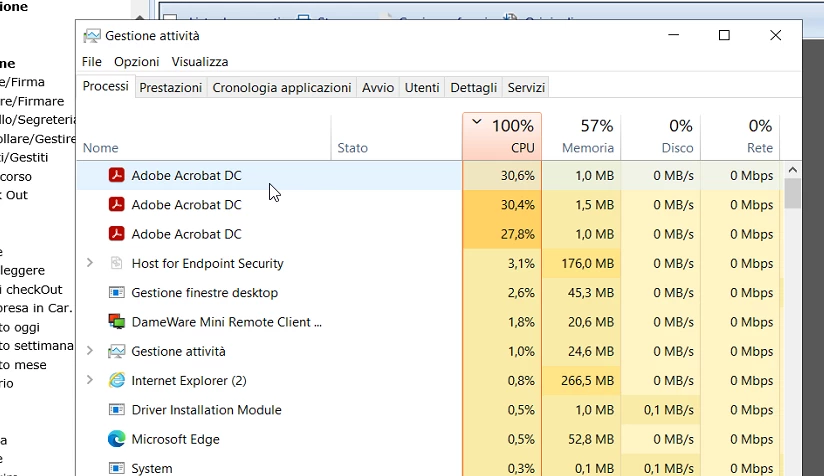
Task: Click the 20,6 MB memory cell
Action: click(581, 322)
